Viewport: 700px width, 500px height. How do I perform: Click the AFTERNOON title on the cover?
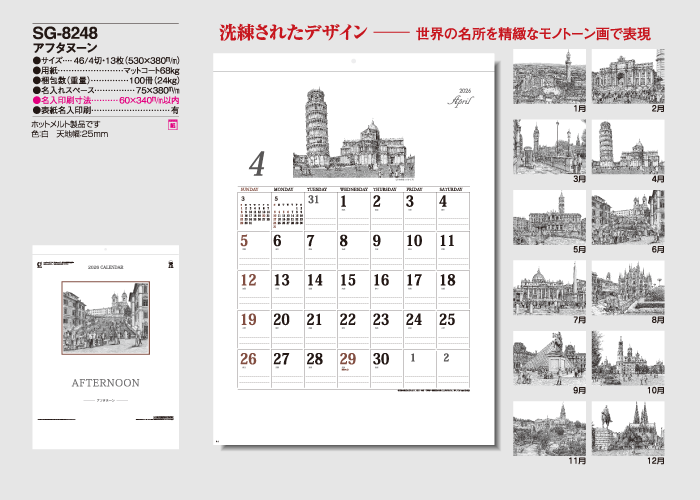[105, 383]
